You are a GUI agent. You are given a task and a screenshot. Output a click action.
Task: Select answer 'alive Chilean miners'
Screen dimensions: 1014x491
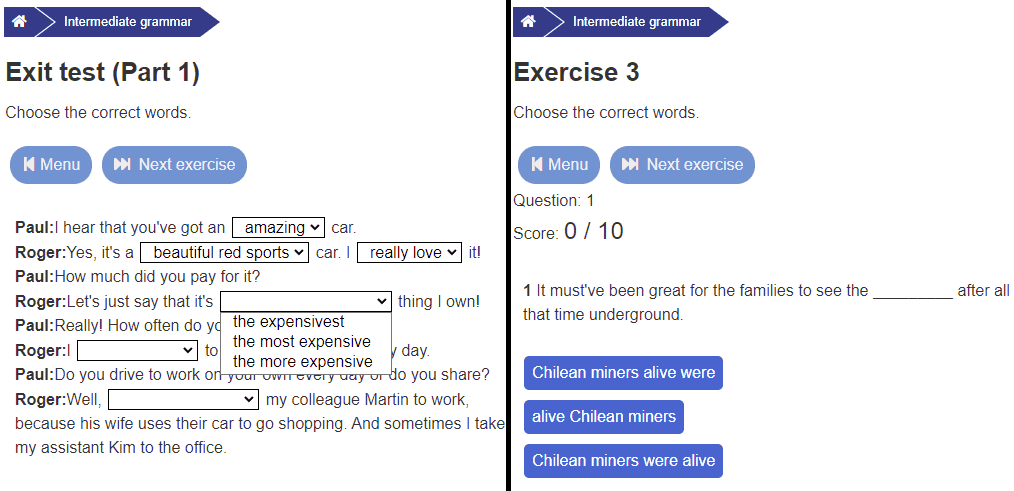603,417
